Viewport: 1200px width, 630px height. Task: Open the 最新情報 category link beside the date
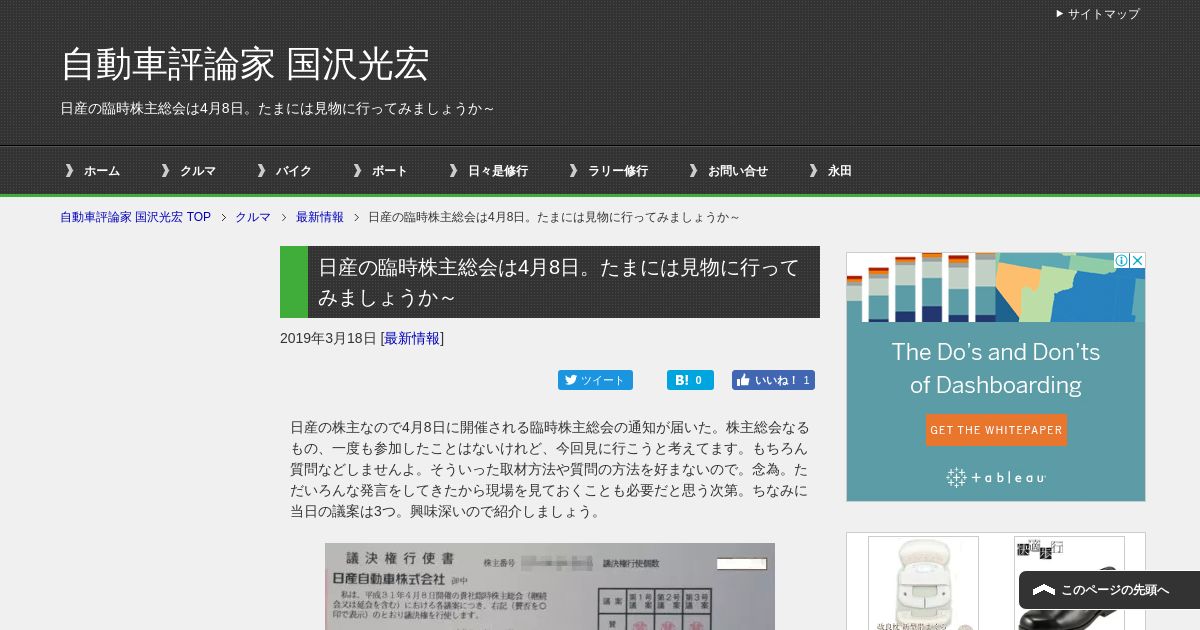point(412,338)
